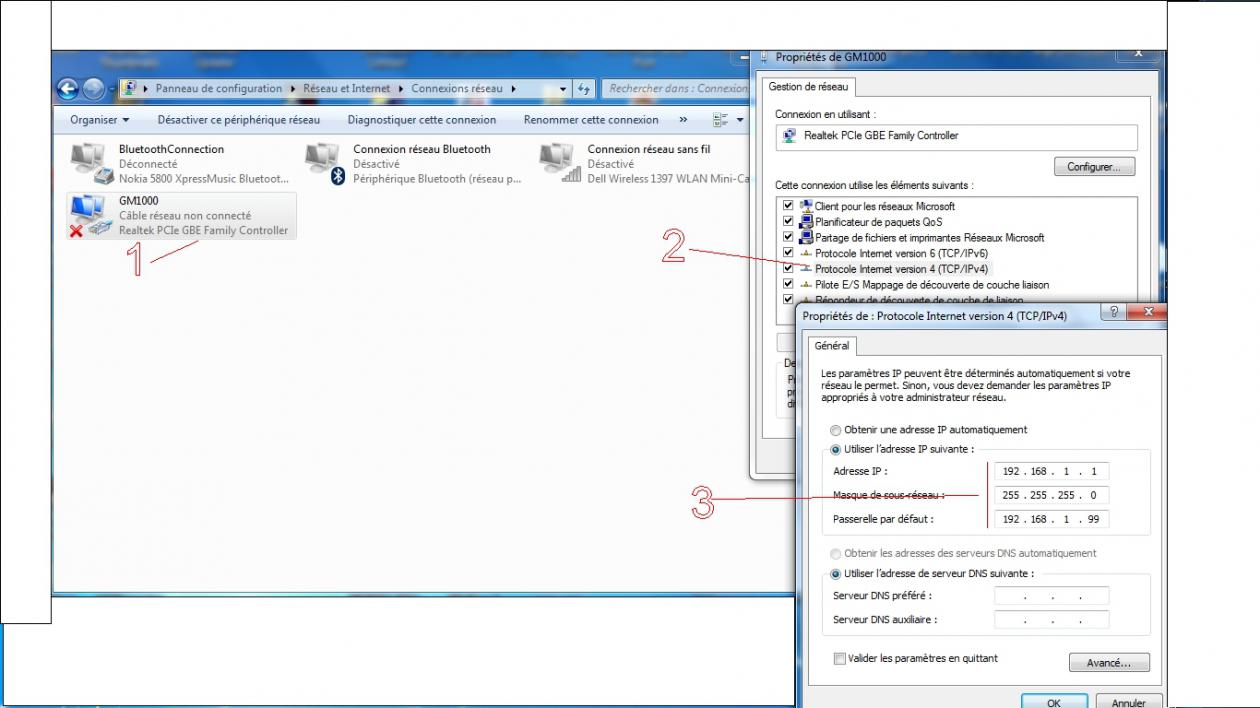Image resolution: width=1260 pixels, height=708 pixels.
Task: Check Valider les paramètres en quittant
Action: tap(839, 659)
